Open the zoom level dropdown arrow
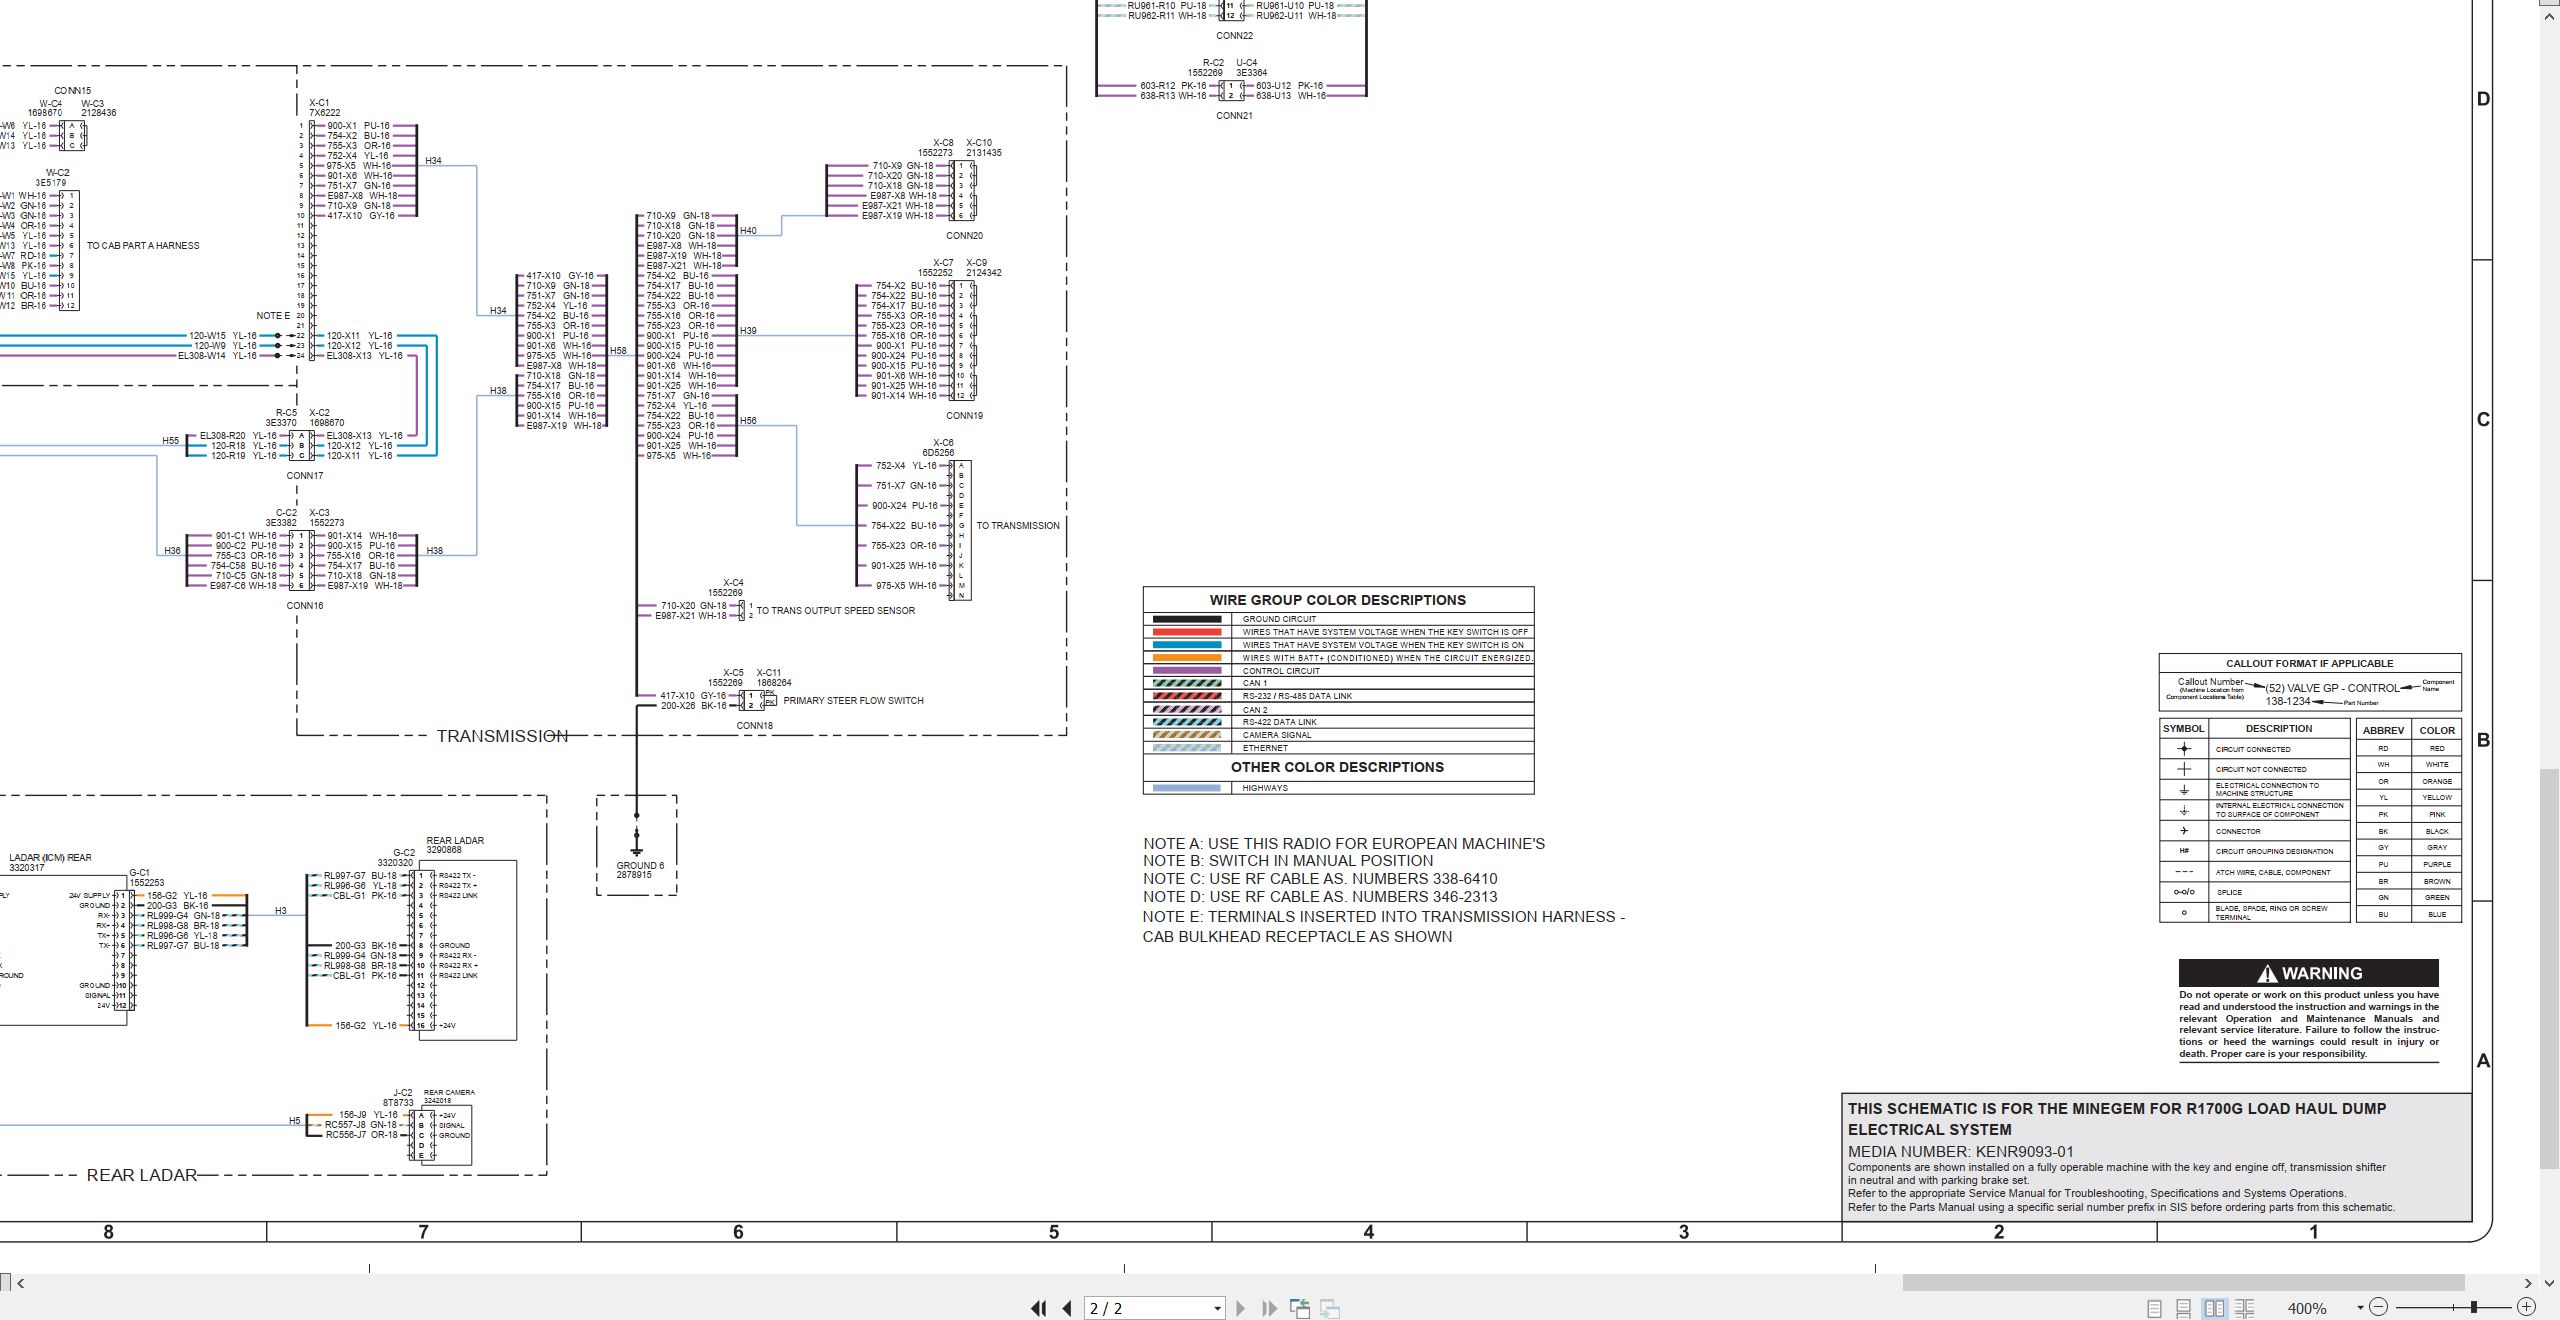Image resolution: width=2560 pixels, height=1320 pixels. [x=2360, y=1307]
